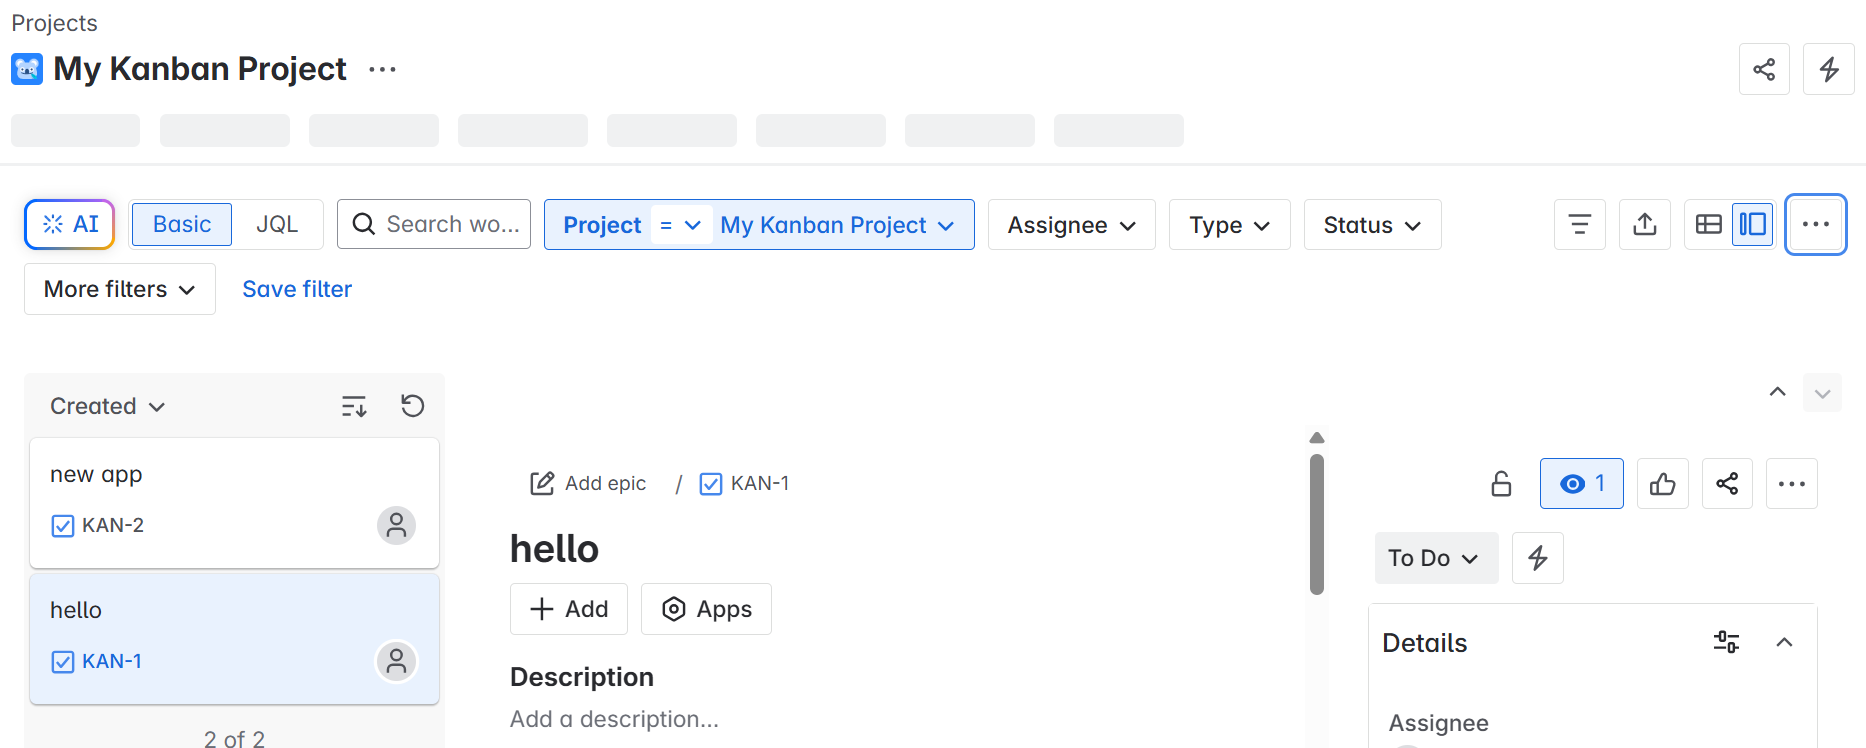Screen dimensions: 1866x748
Task: Click the Save filter link
Action: pyautogui.click(x=297, y=289)
